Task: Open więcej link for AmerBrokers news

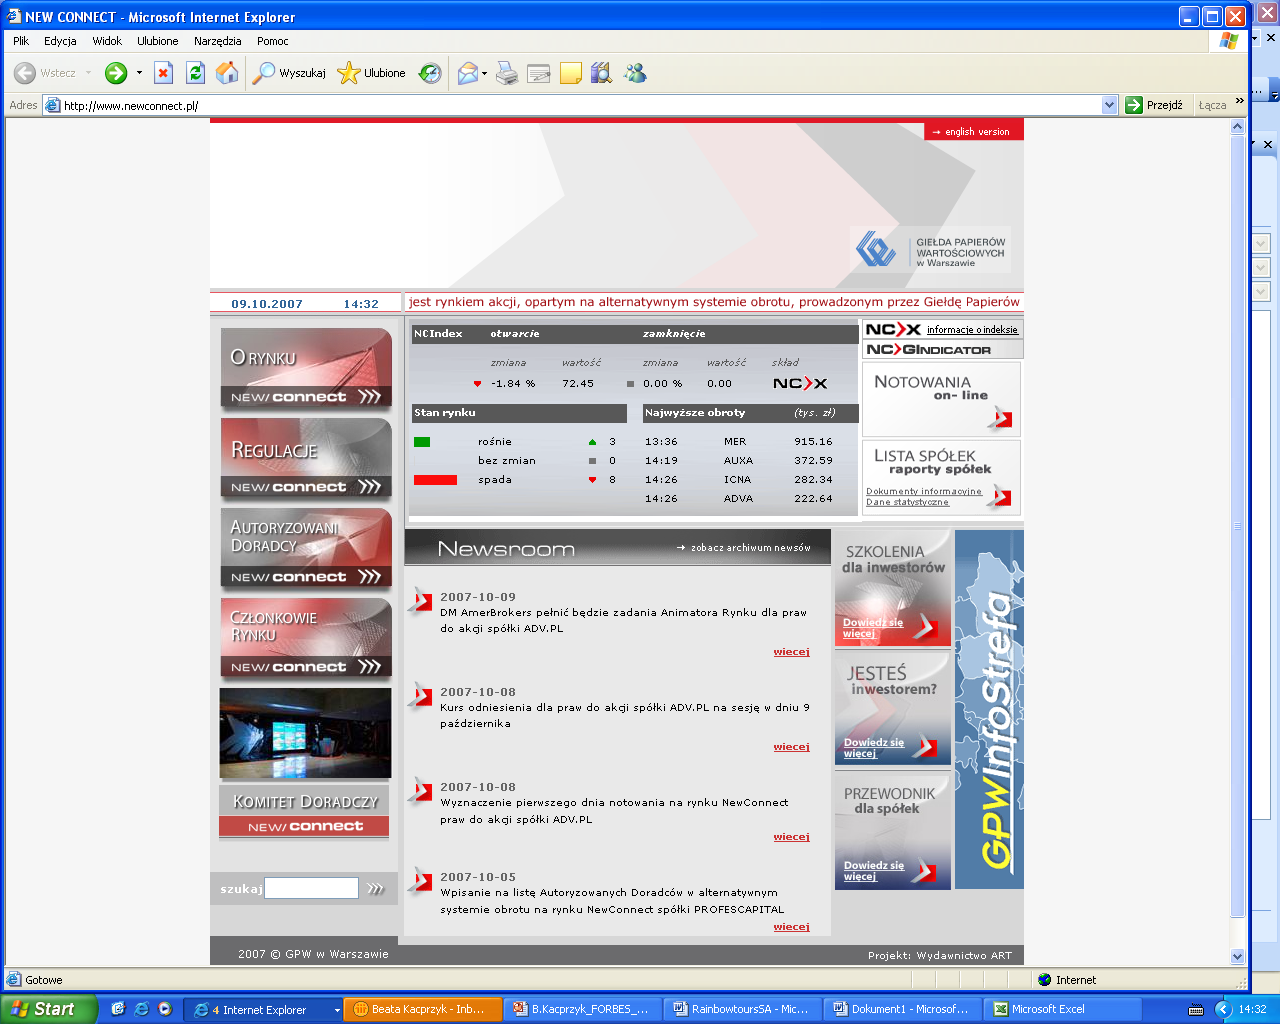Action: [791, 652]
